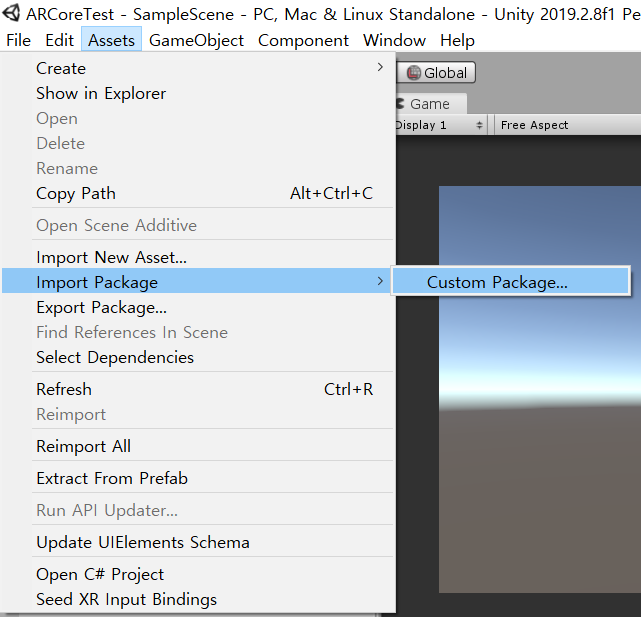Click the Create submenu arrow
Viewport: 641px width, 617px height.
click(x=380, y=67)
